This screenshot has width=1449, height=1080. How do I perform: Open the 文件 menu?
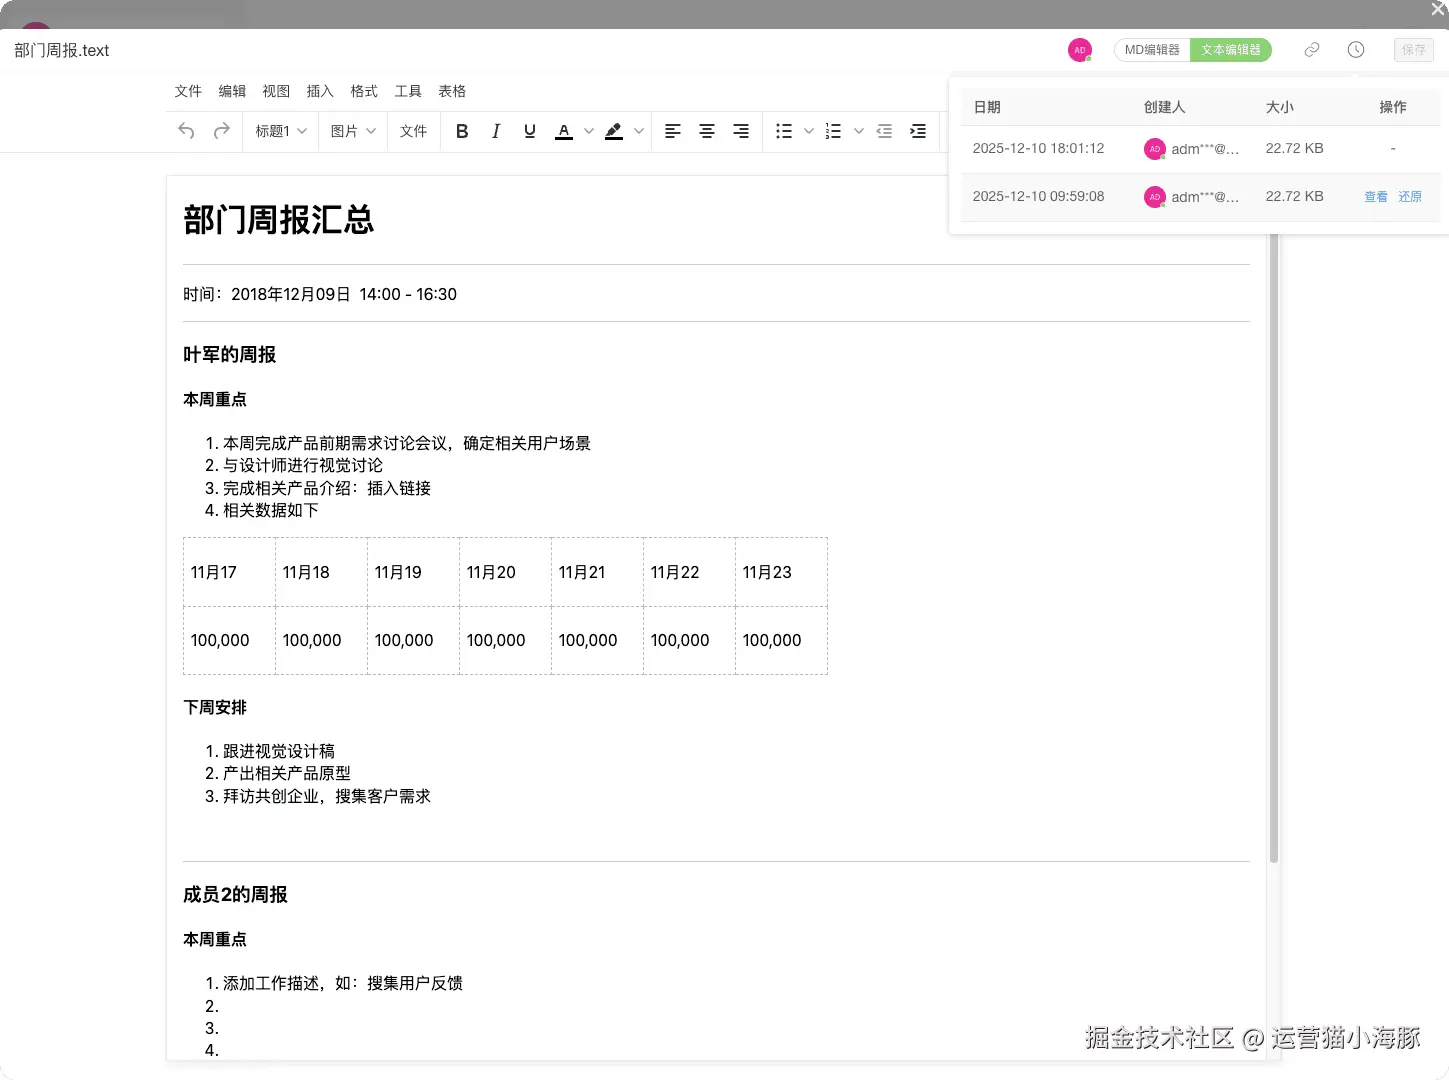[188, 91]
